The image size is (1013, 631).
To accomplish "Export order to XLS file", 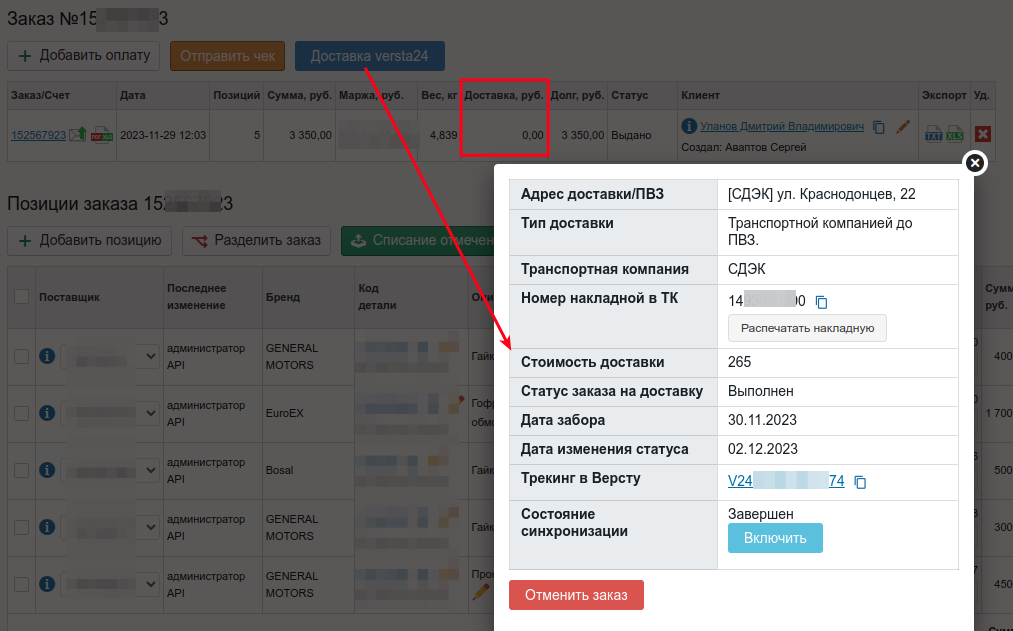I will point(955,134).
